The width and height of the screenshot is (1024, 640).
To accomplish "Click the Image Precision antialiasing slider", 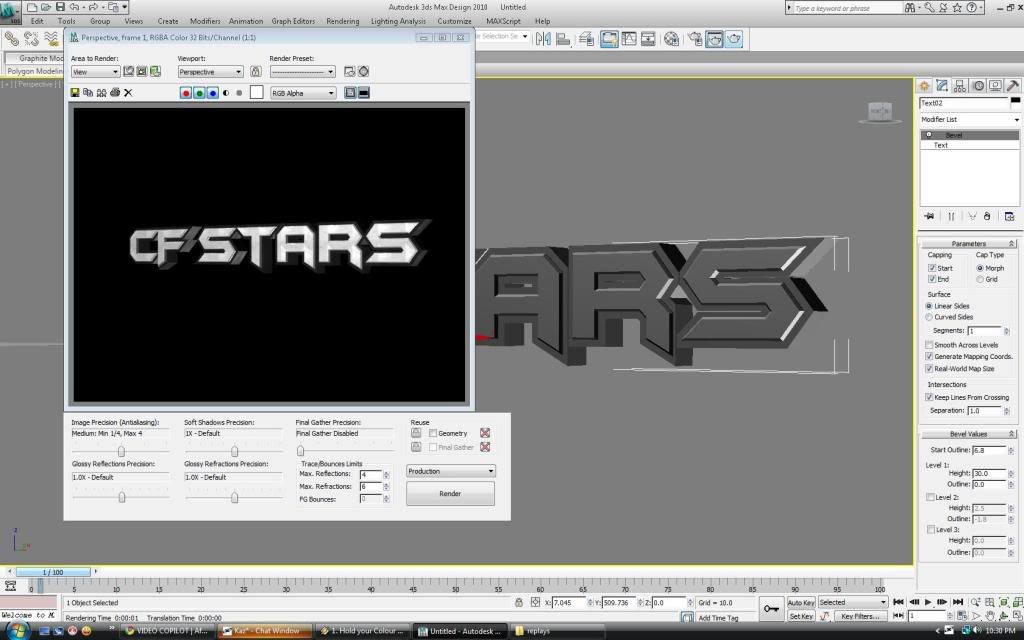I will point(122,451).
